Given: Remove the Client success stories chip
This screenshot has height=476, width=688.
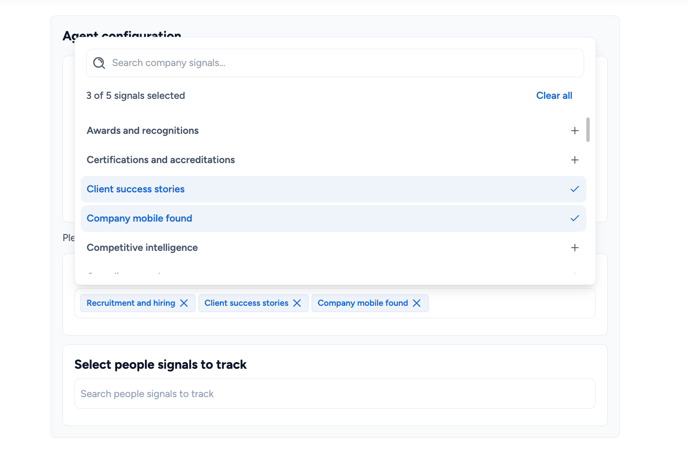Looking at the screenshot, I should pos(297,303).
